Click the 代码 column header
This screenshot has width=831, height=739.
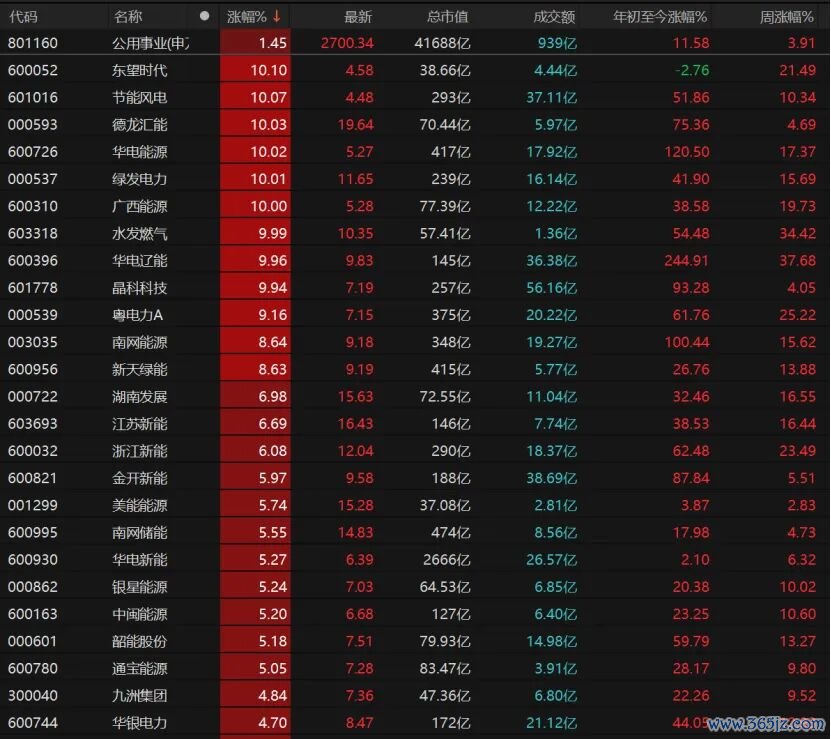[23, 17]
